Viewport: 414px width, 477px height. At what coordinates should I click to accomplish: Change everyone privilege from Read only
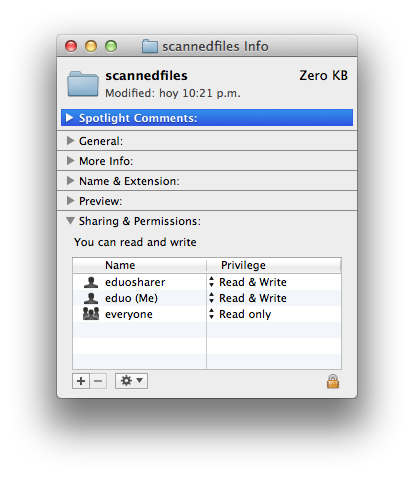click(x=240, y=314)
